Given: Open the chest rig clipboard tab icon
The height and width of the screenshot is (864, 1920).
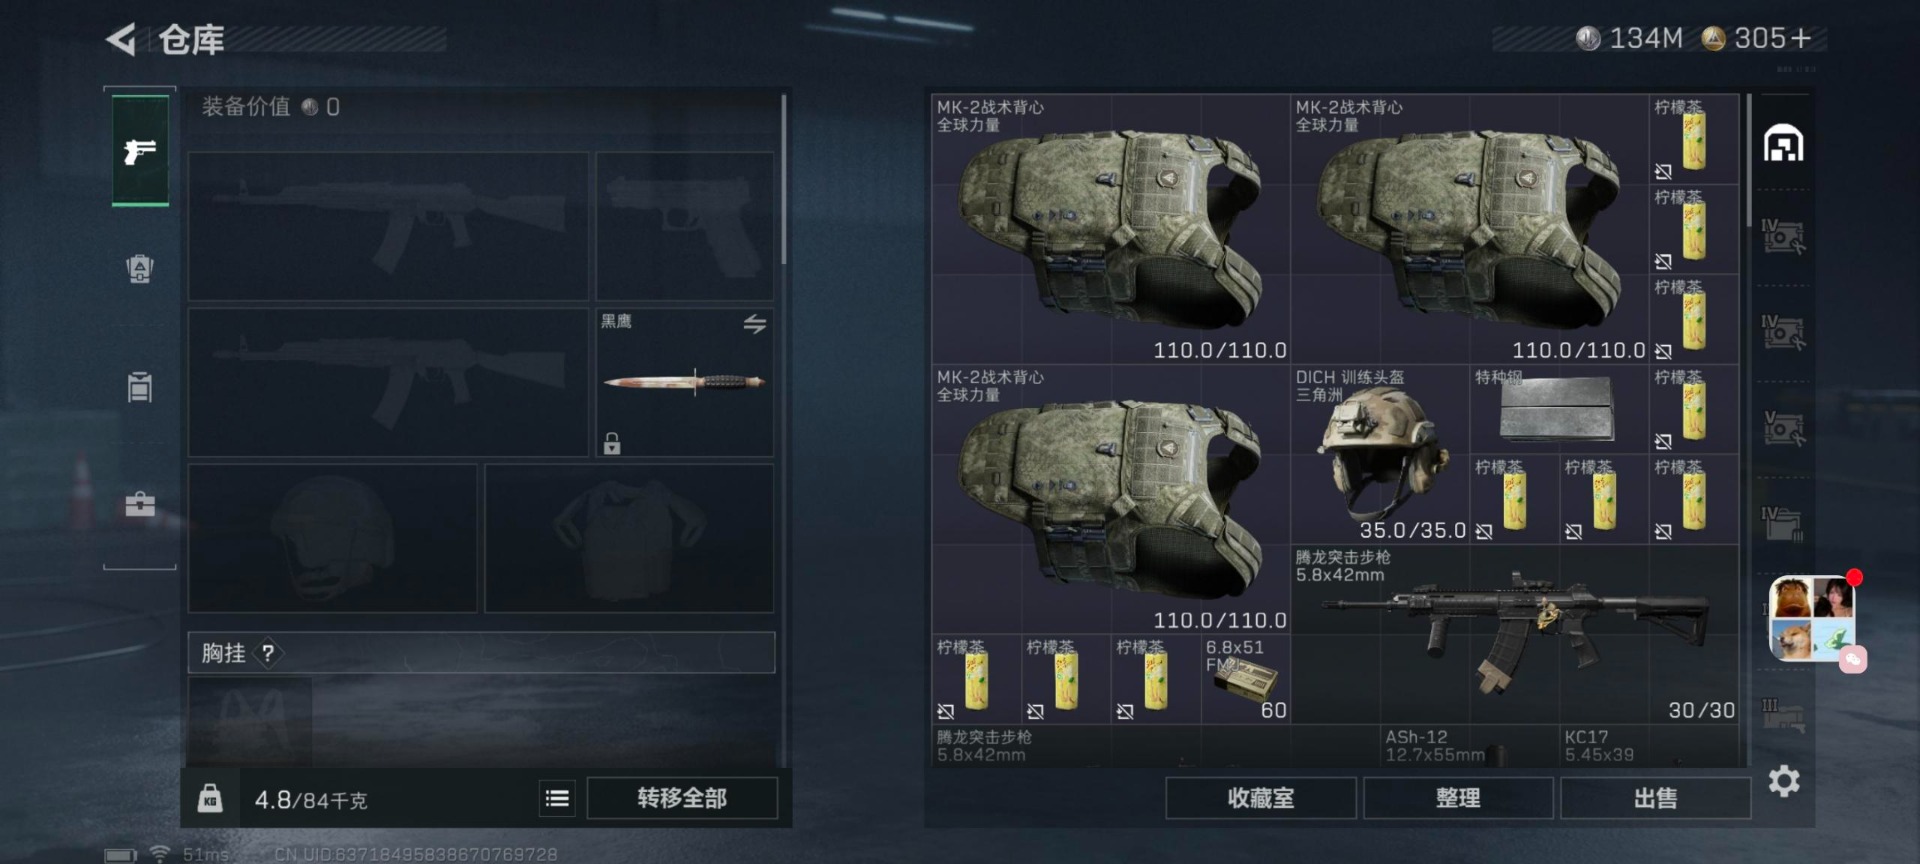Looking at the screenshot, I should click(x=140, y=386).
